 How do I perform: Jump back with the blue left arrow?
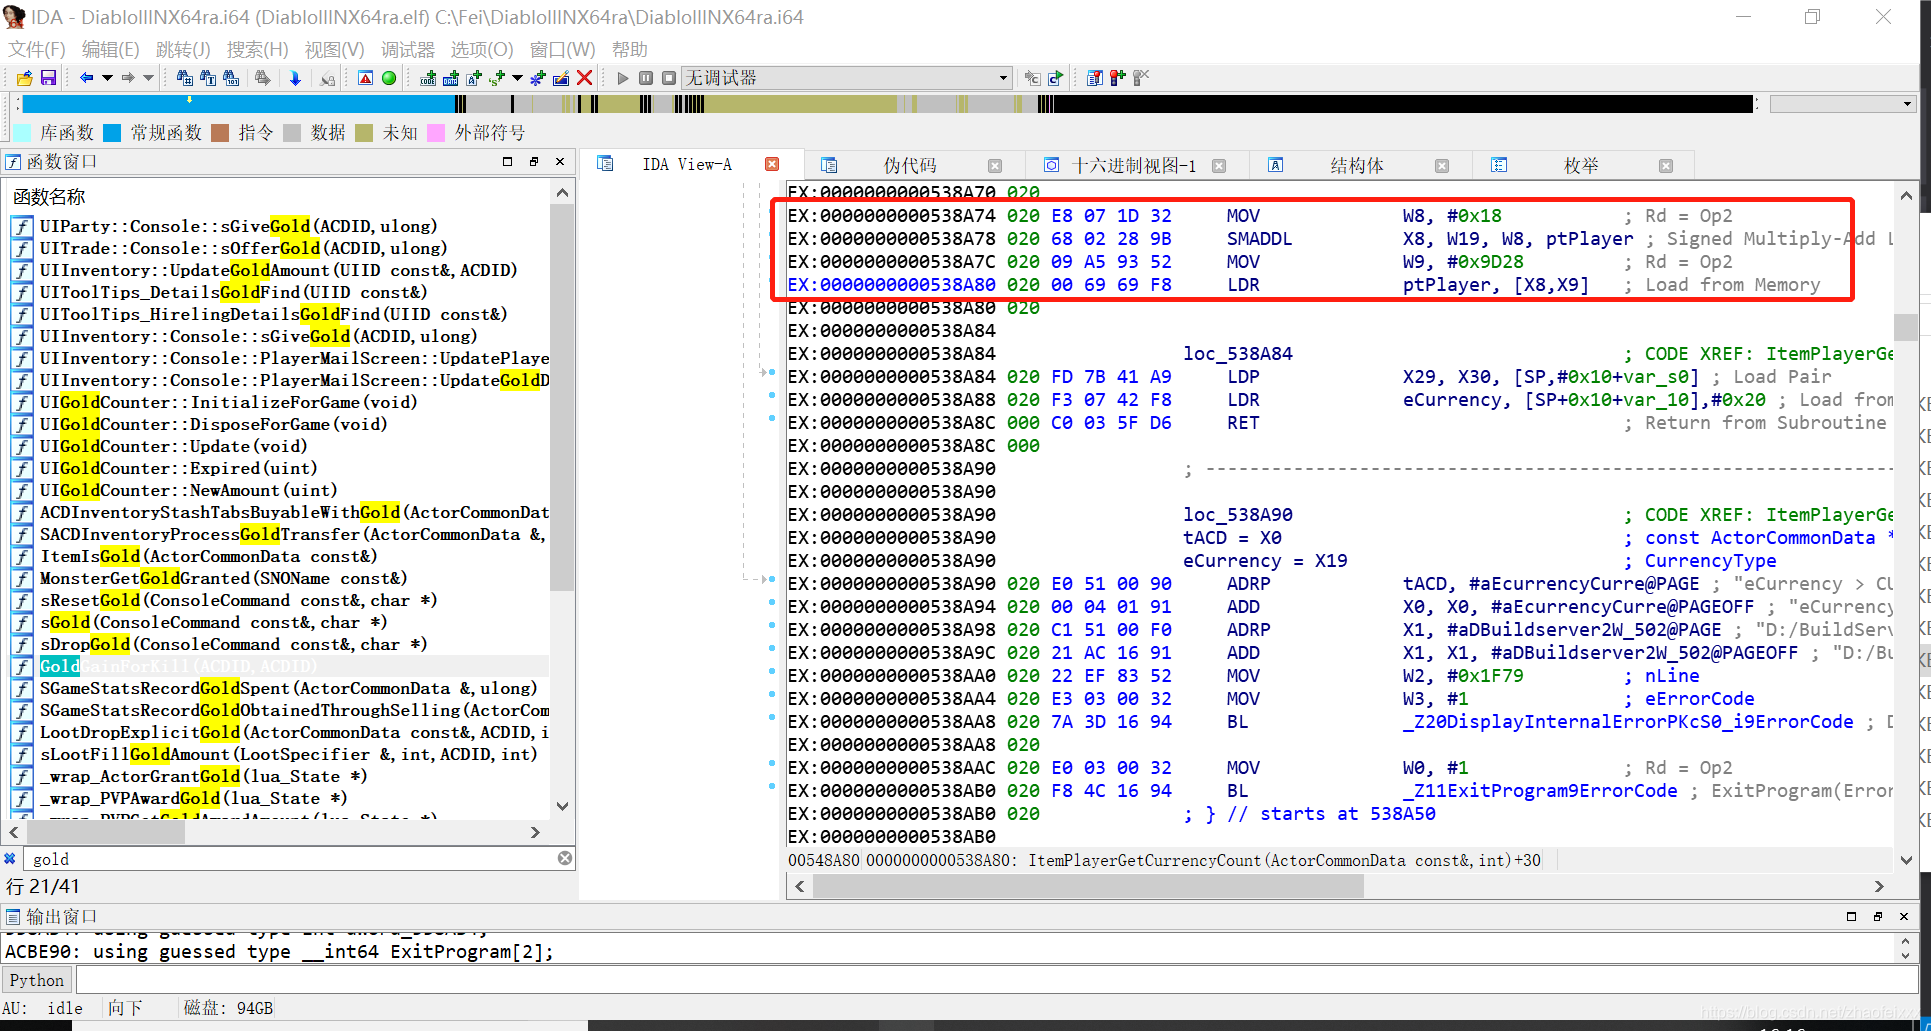pos(86,78)
